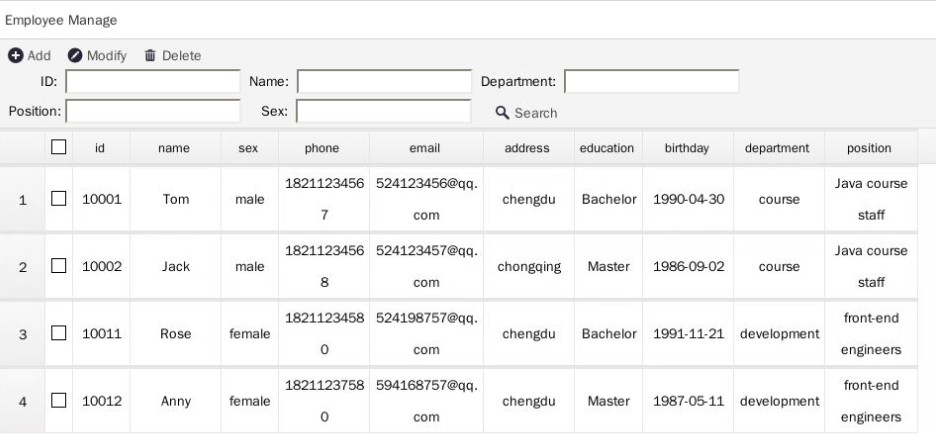The image size is (936, 444).
Task: Click the Modify pencil icon
Action: click(x=75, y=56)
